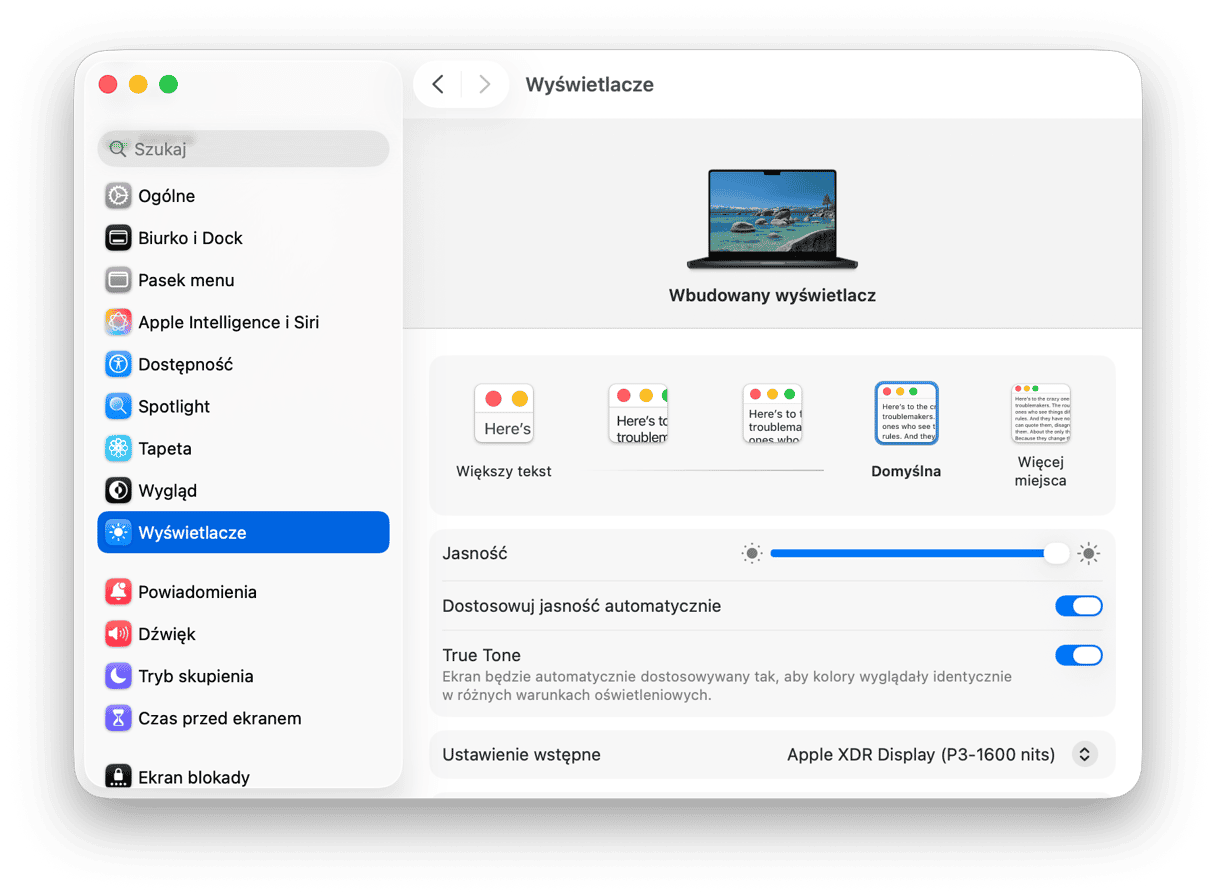Open Ustawienie wstępne preset dropdown
Viewport: 1216px width, 896px height.
tap(1084, 754)
